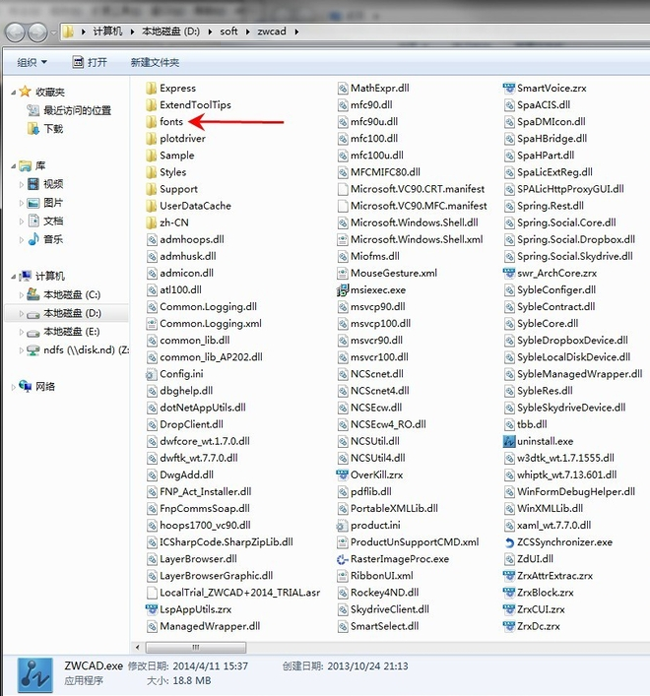Viewport: 650px width, 696px height.
Task: Click the ZCSSynchronizer.exe icon
Action: (509, 542)
